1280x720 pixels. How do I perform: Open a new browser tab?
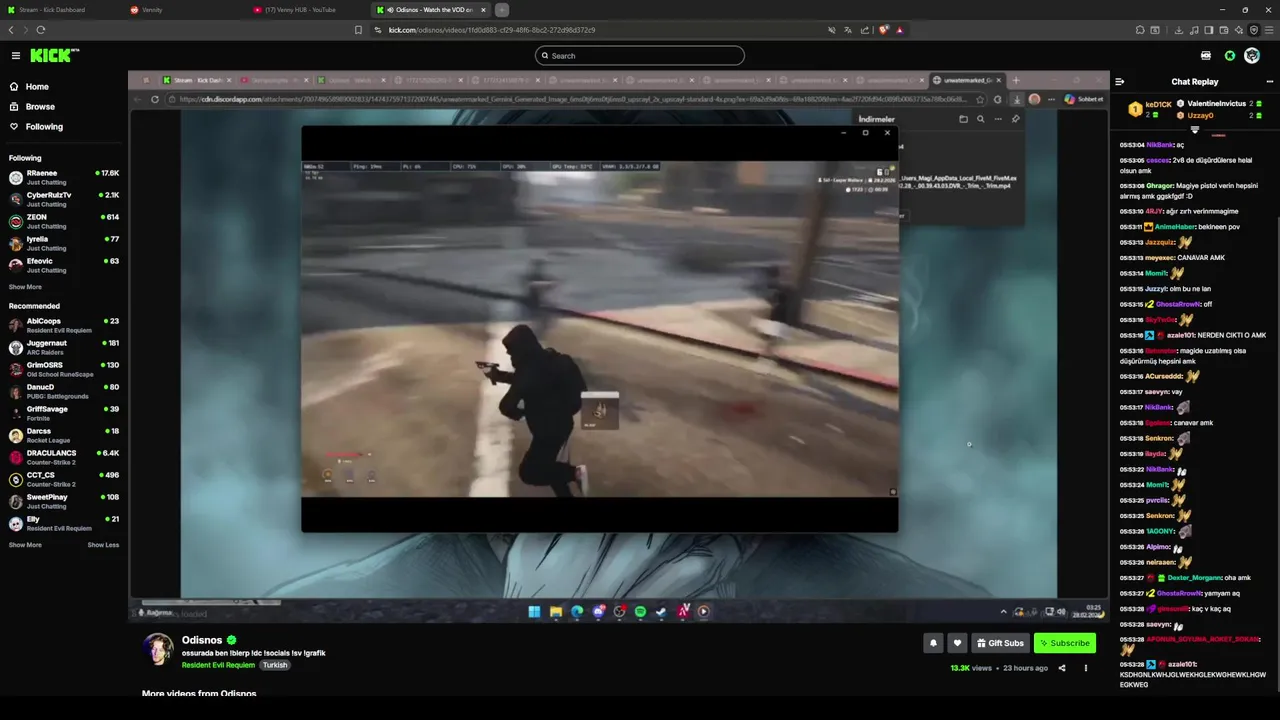pos(502,10)
